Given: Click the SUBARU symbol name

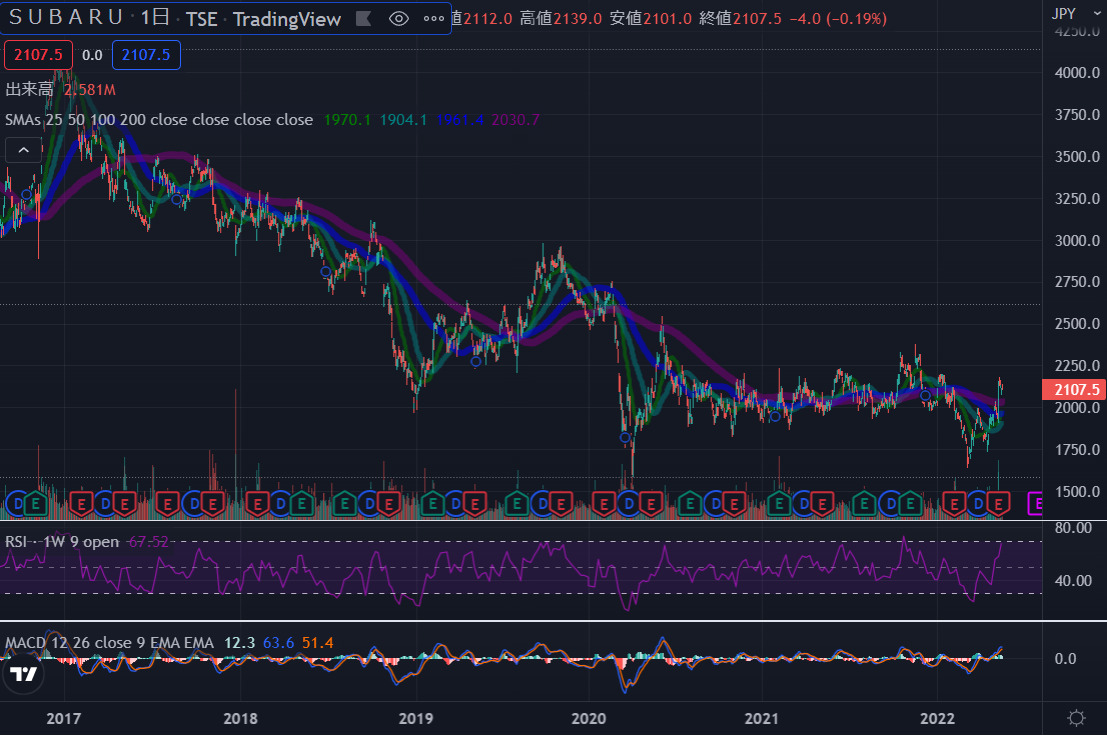Looking at the screenshot, I should tap(66, 17).
